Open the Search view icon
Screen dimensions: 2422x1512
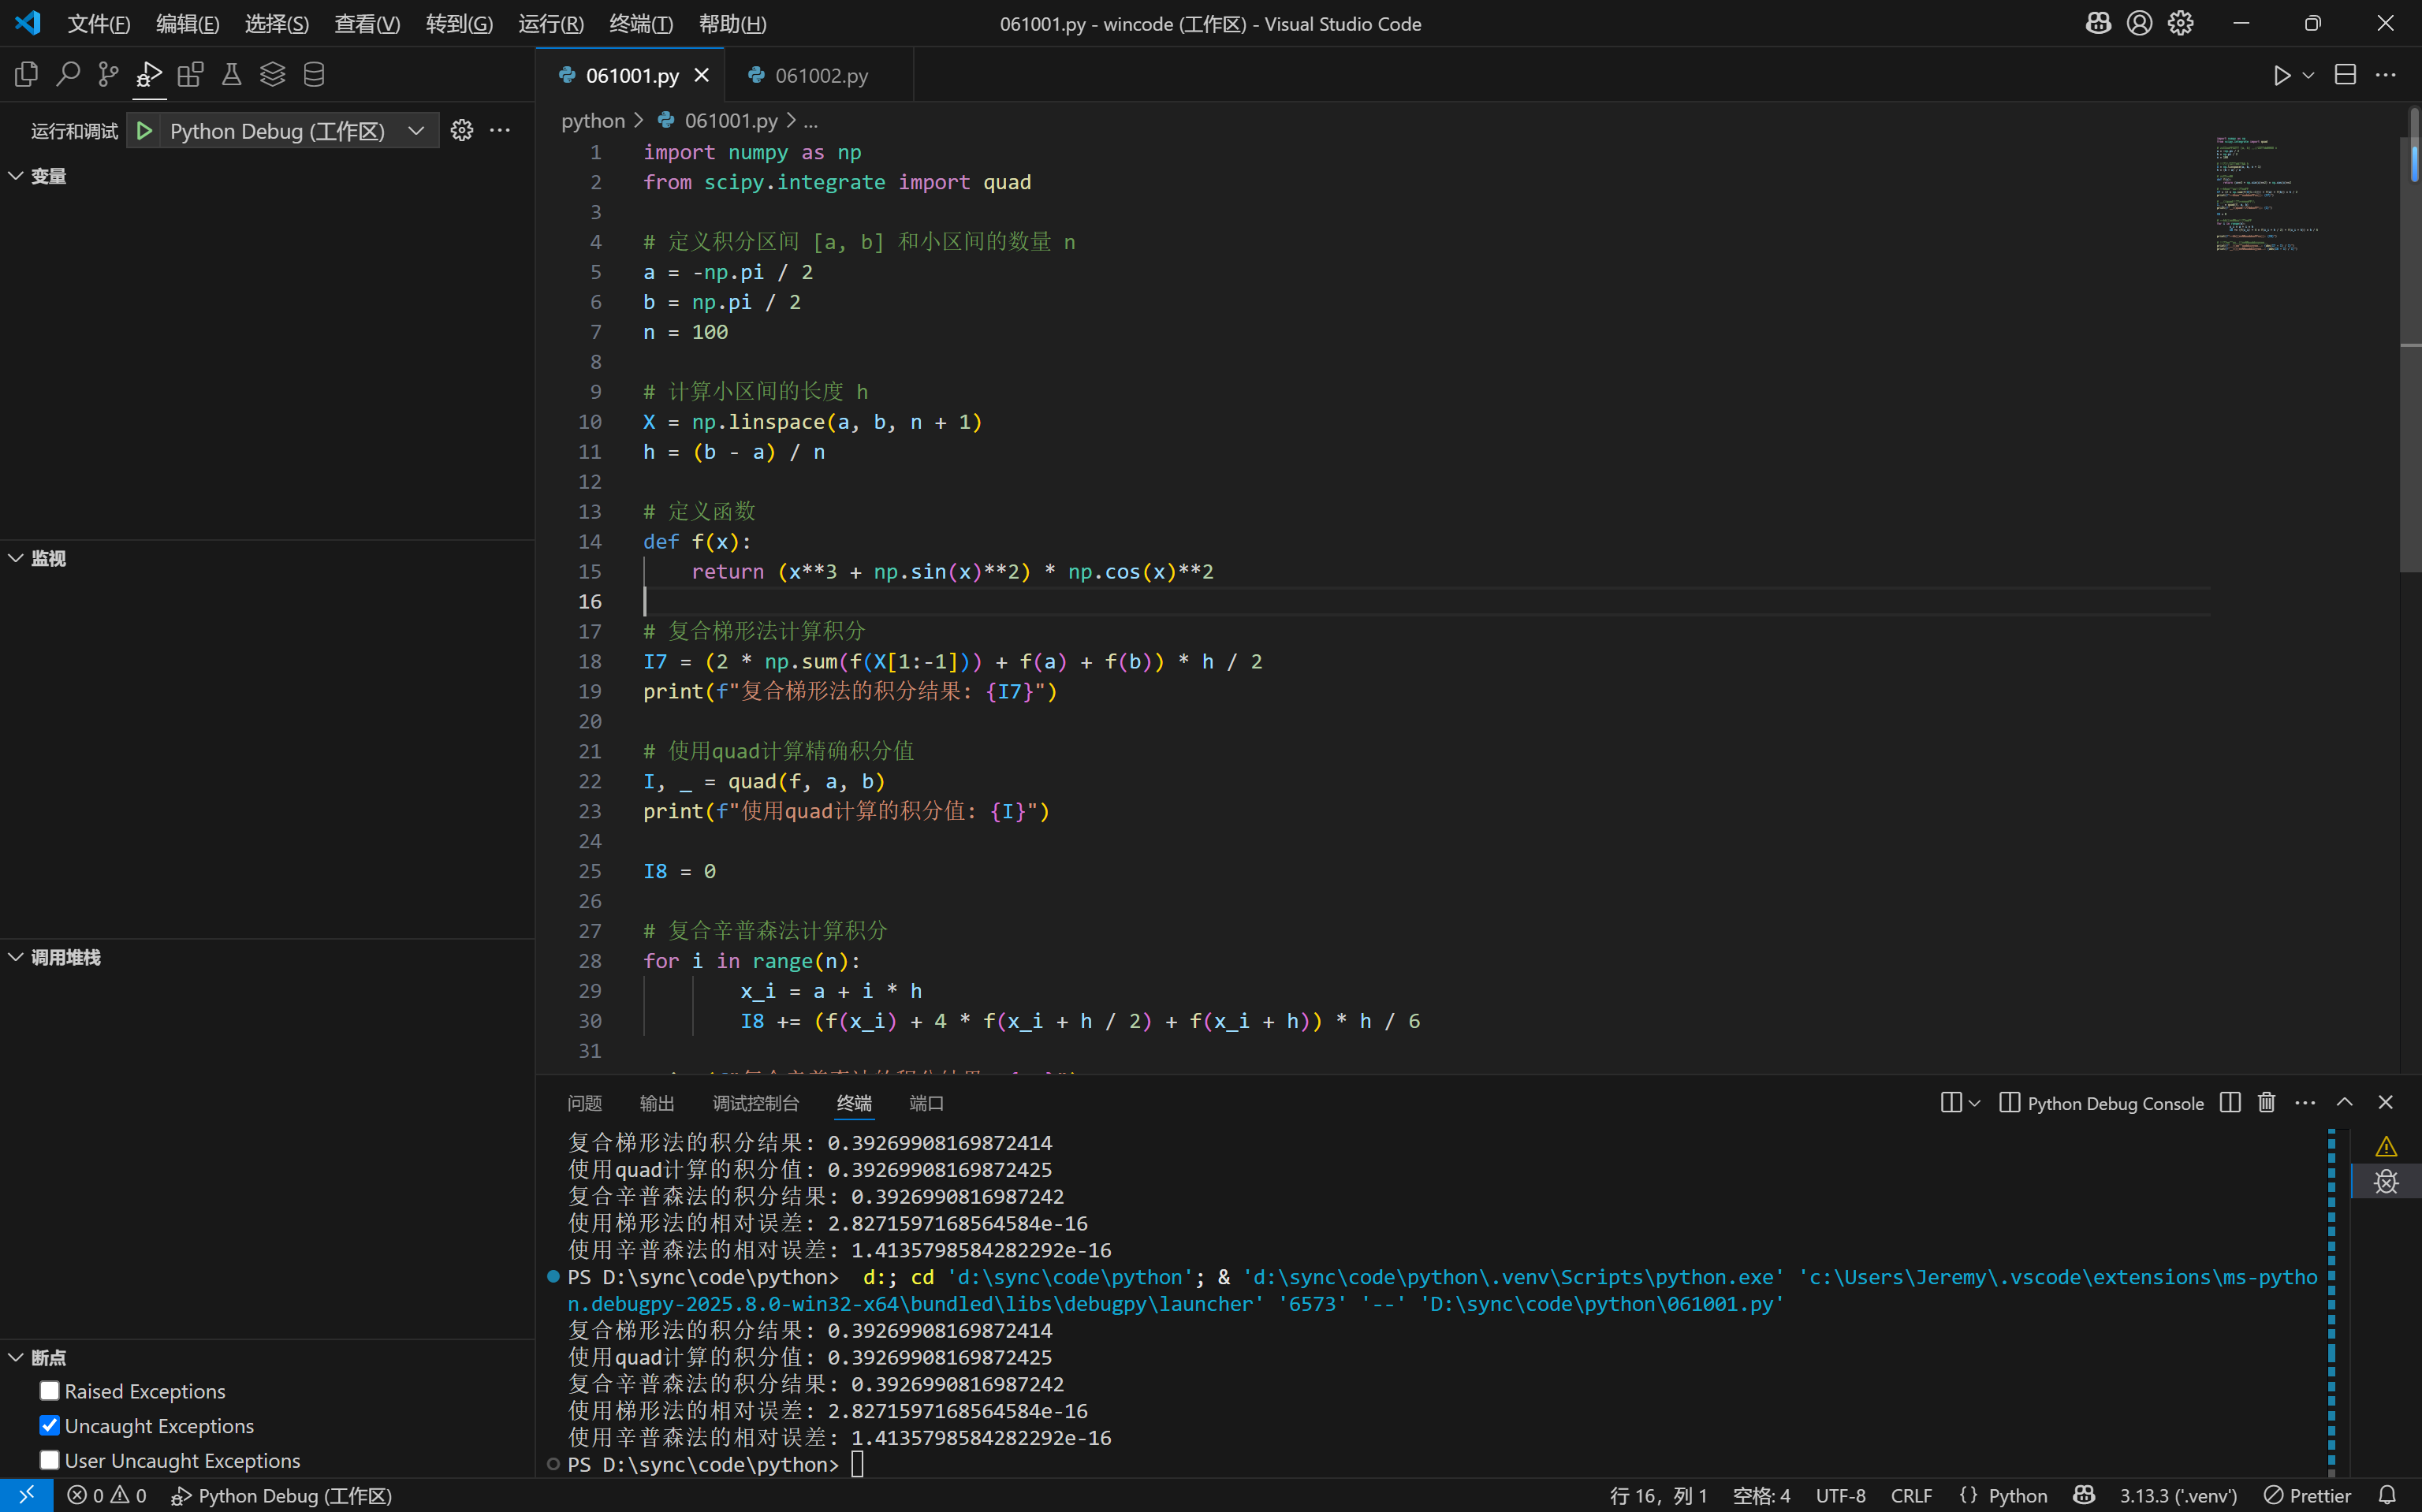(x=68, y=74)
